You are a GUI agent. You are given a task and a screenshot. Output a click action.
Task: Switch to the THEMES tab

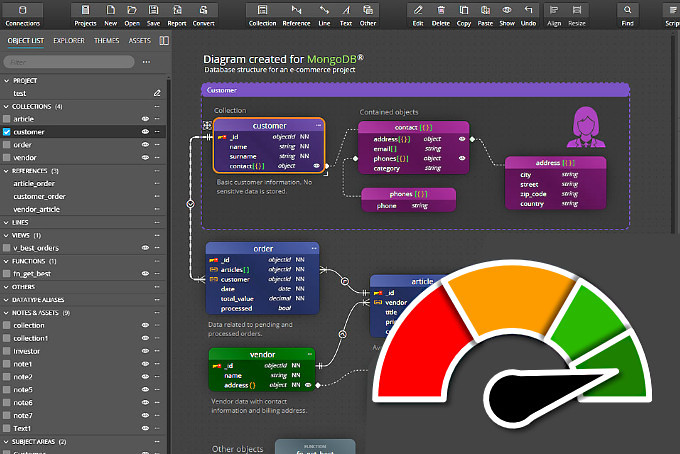[107, 41]
